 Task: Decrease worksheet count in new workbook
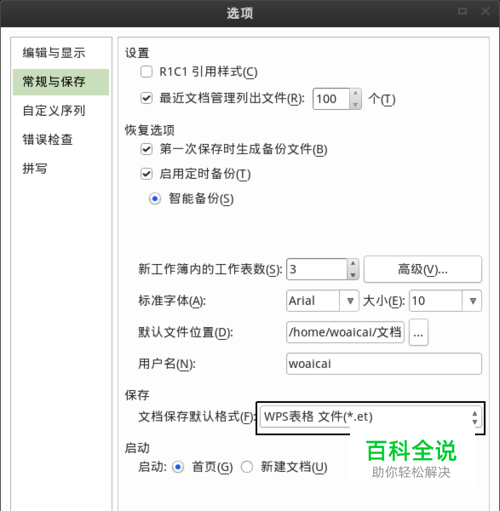pos(353,275)
